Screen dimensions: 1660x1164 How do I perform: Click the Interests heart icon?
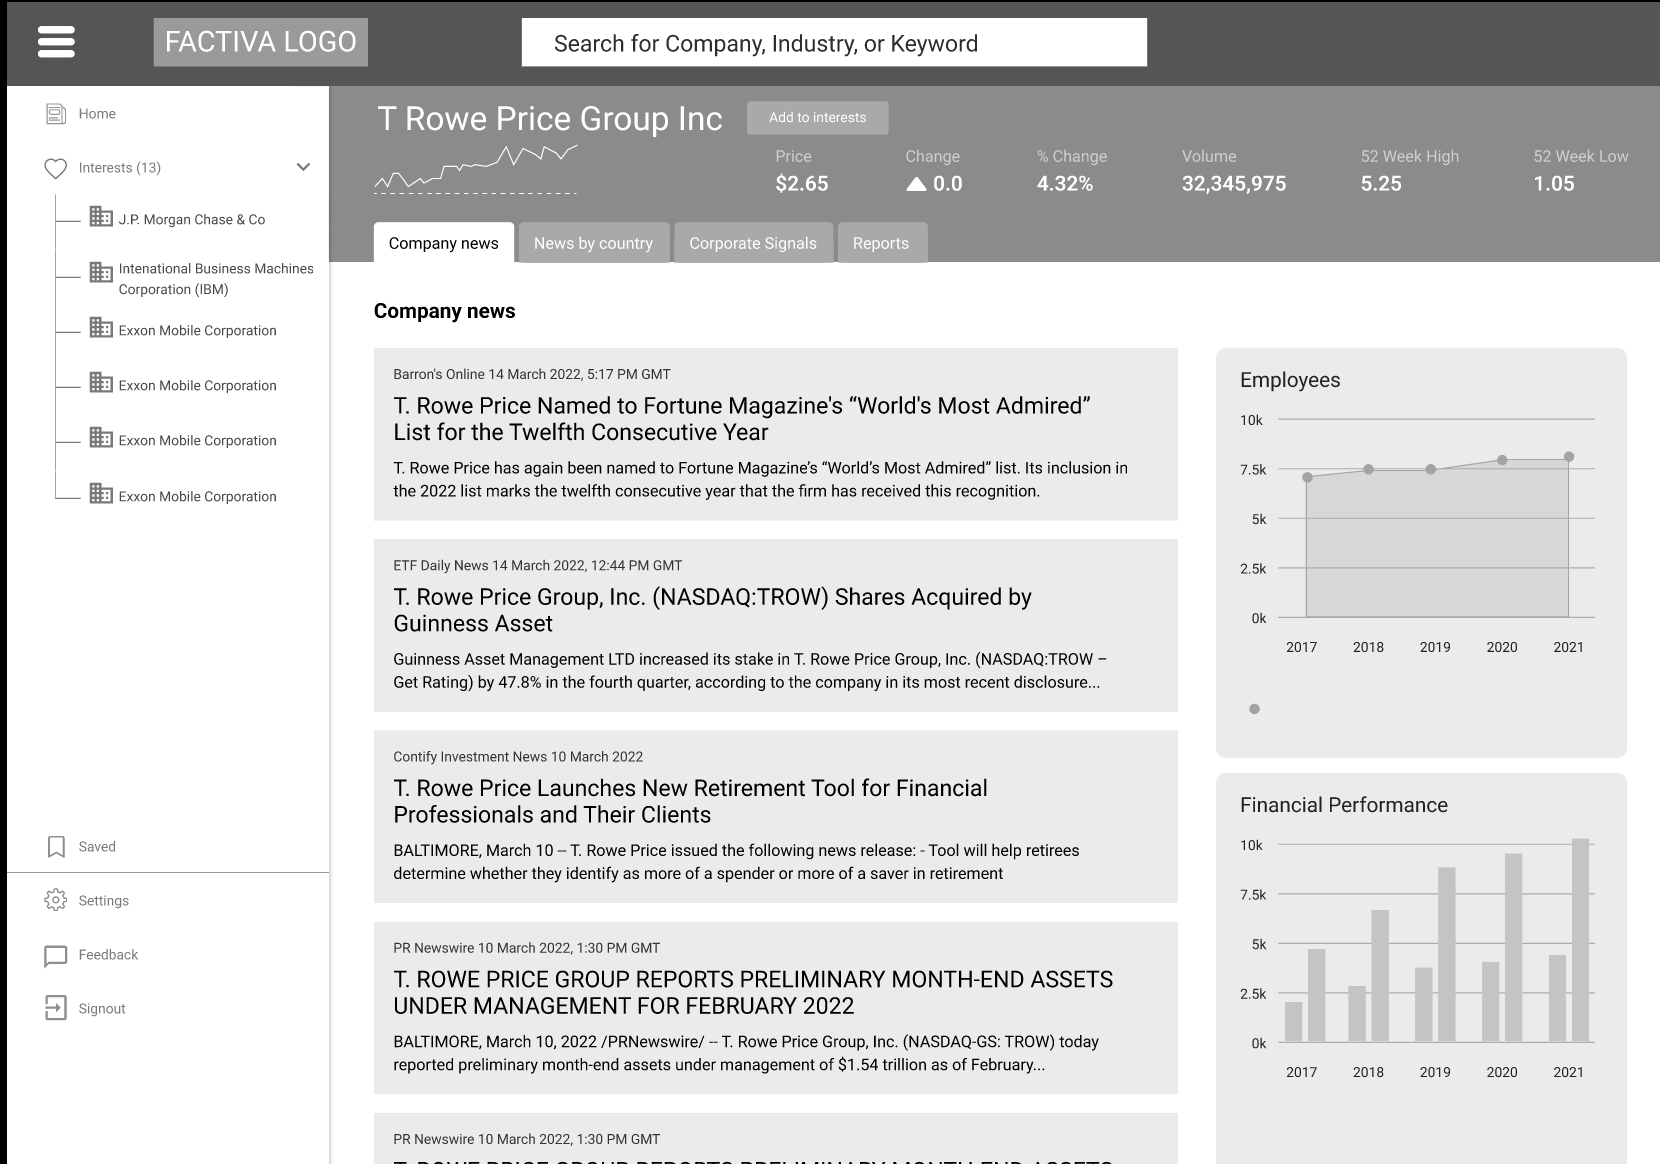click(56, 168)
